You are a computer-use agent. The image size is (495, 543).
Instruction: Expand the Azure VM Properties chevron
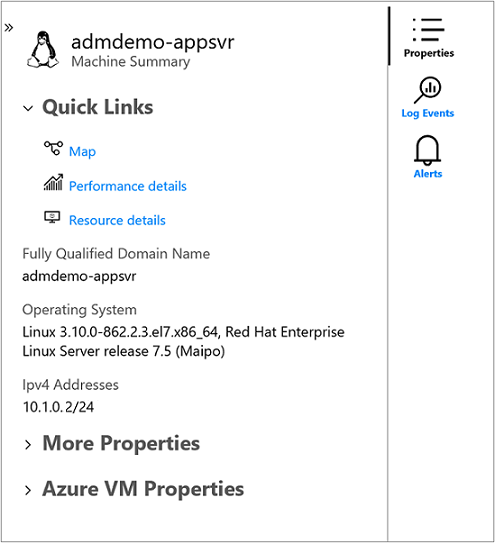[x=28, y=490]
